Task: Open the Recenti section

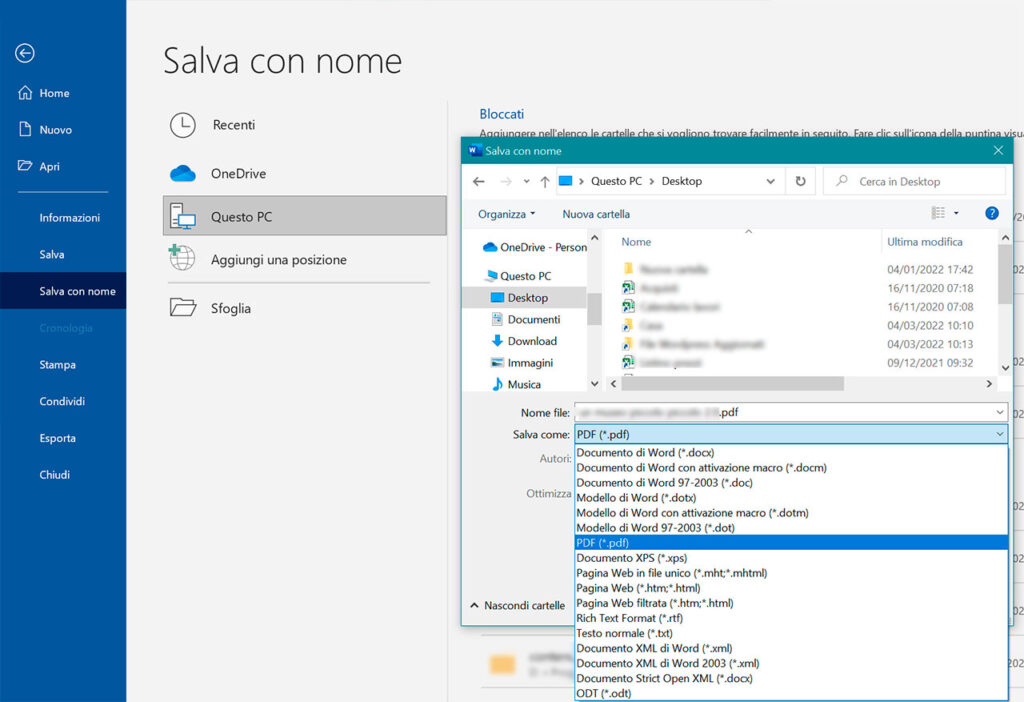Action: 232,126
